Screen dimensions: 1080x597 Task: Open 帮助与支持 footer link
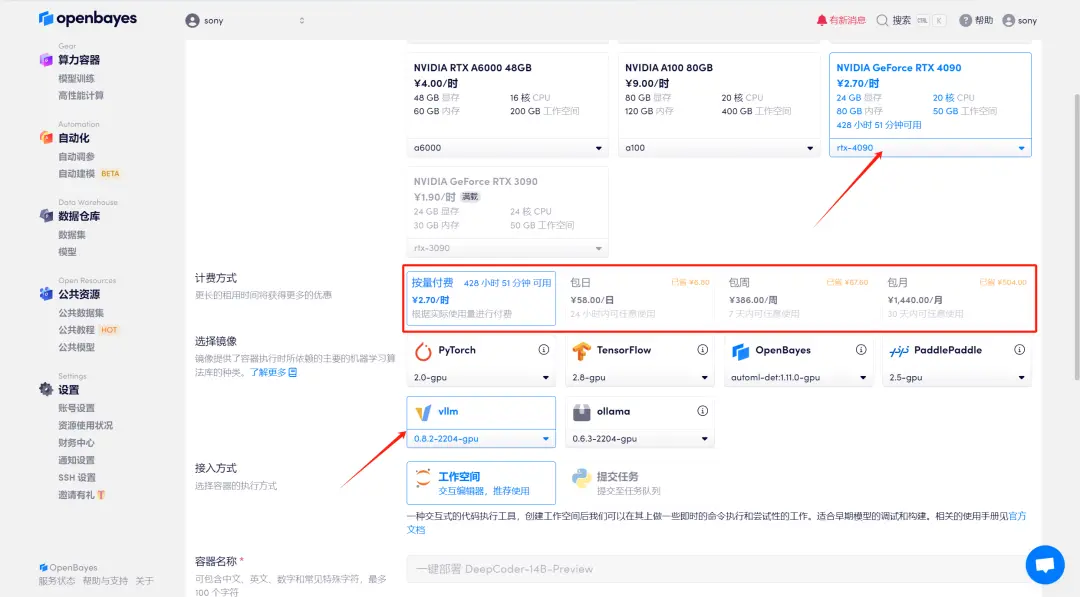105,581
